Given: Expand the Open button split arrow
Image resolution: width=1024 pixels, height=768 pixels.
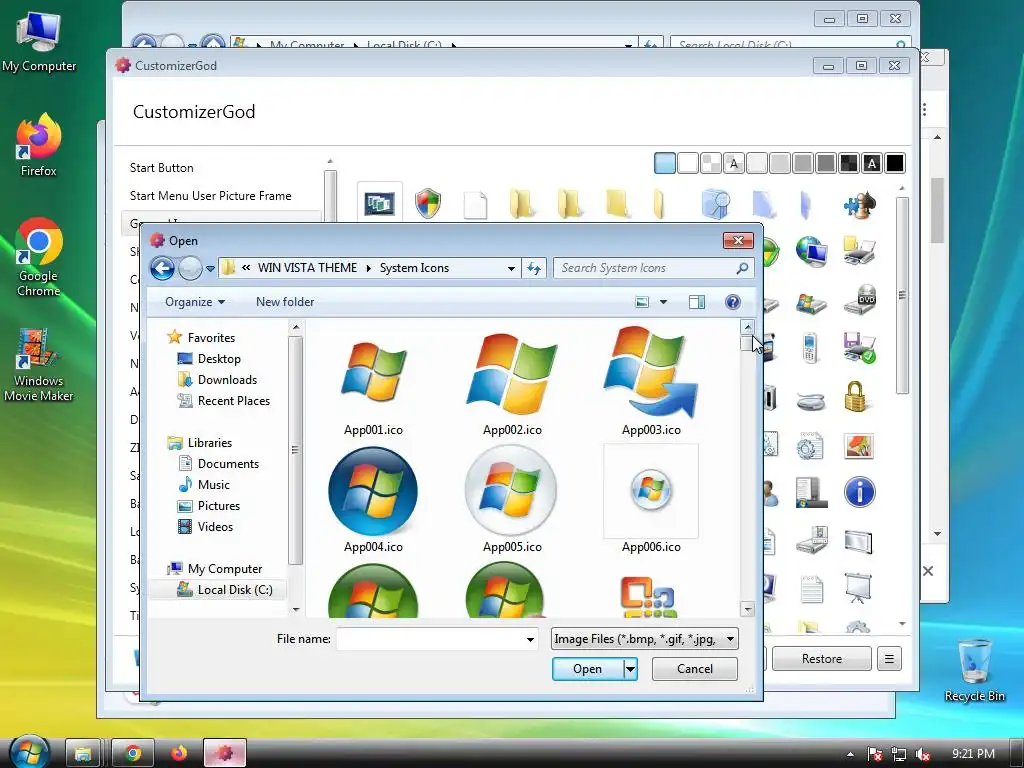Looking at the screenshot, I should pyautogui.click(x=630, y=669).
